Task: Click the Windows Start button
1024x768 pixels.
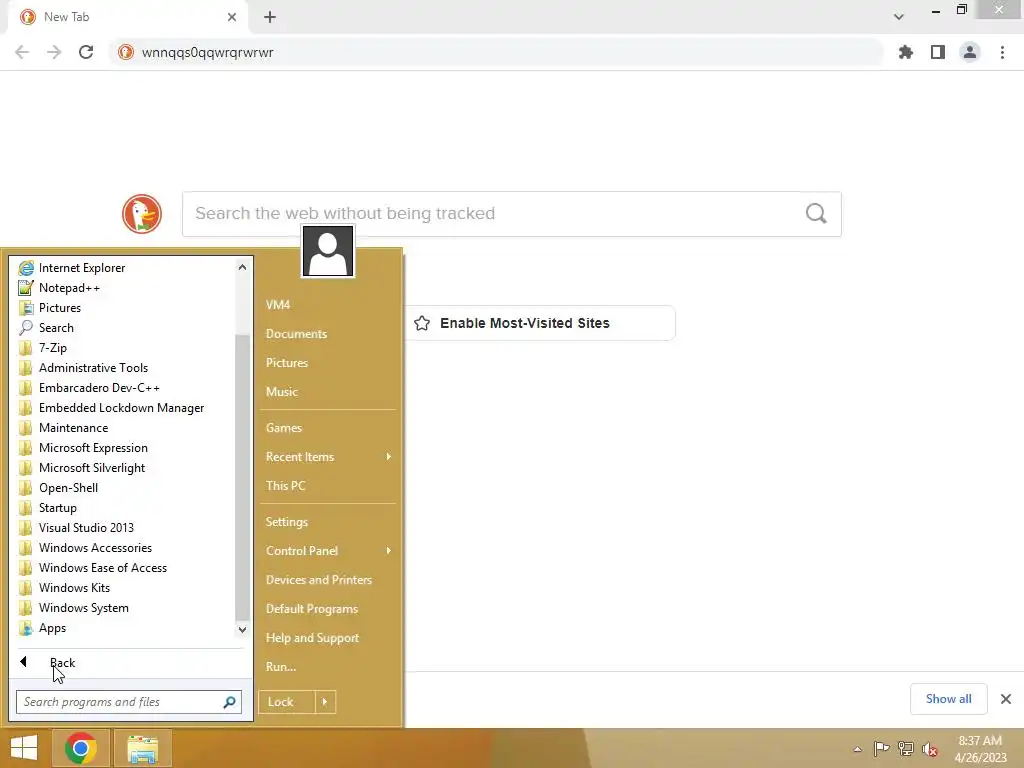Action: pos(24,748)
